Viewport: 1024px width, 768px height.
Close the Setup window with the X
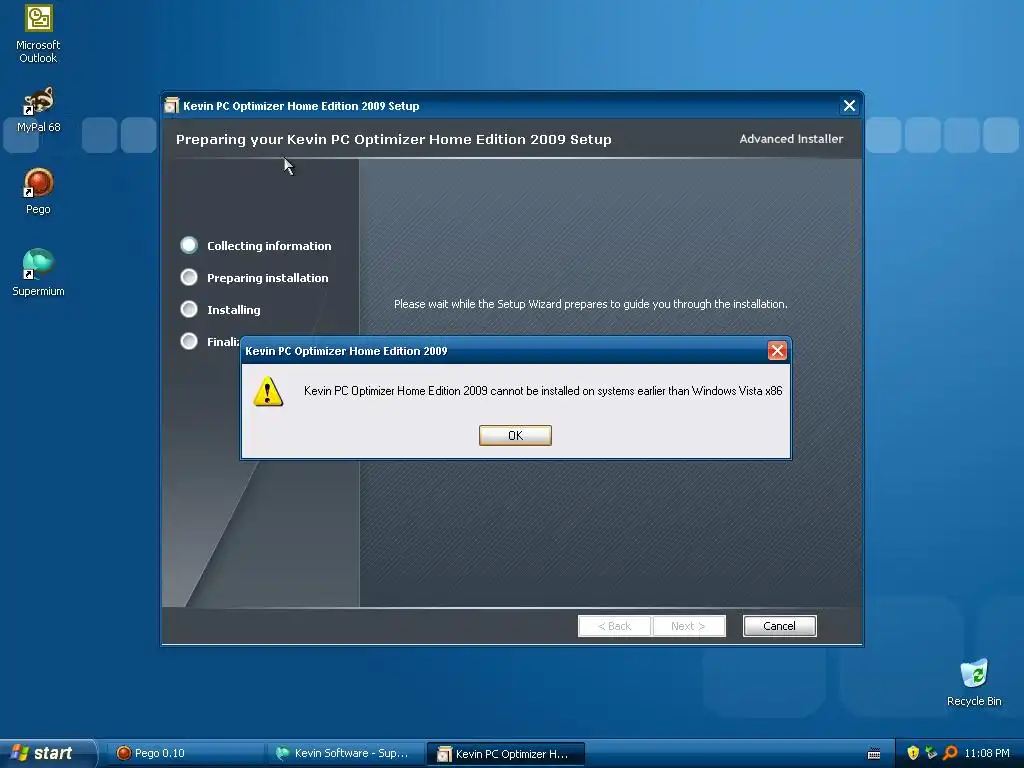tap(849, 106)
